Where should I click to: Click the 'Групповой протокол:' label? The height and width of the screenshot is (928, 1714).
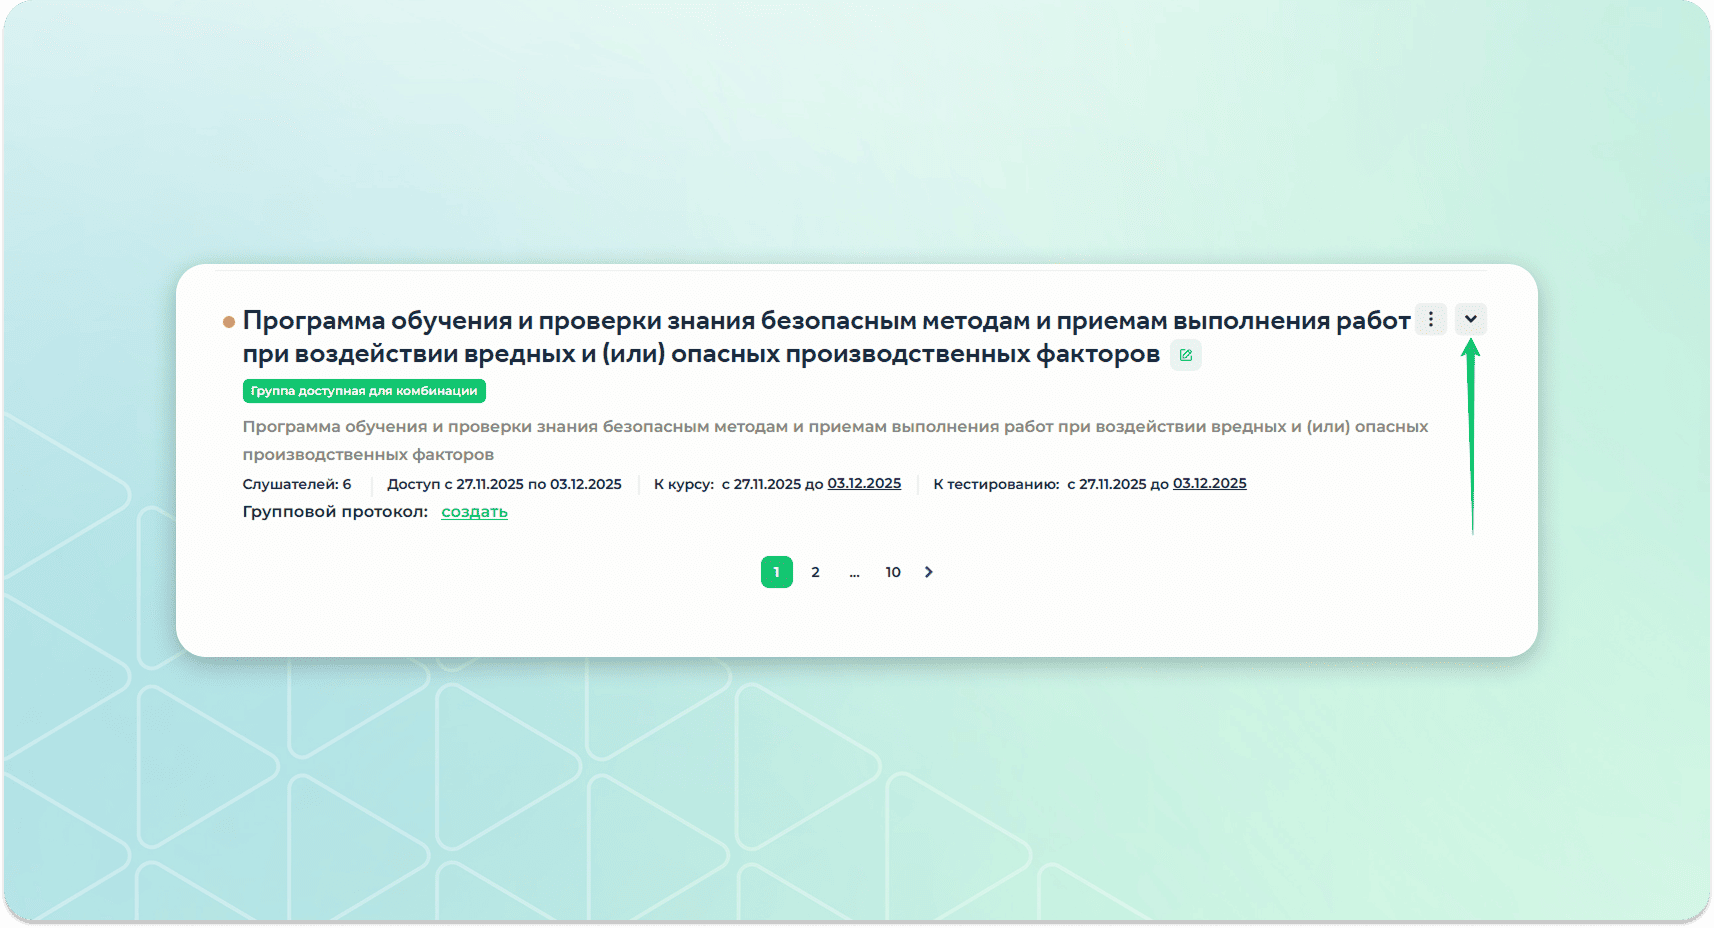coord(335,512)
